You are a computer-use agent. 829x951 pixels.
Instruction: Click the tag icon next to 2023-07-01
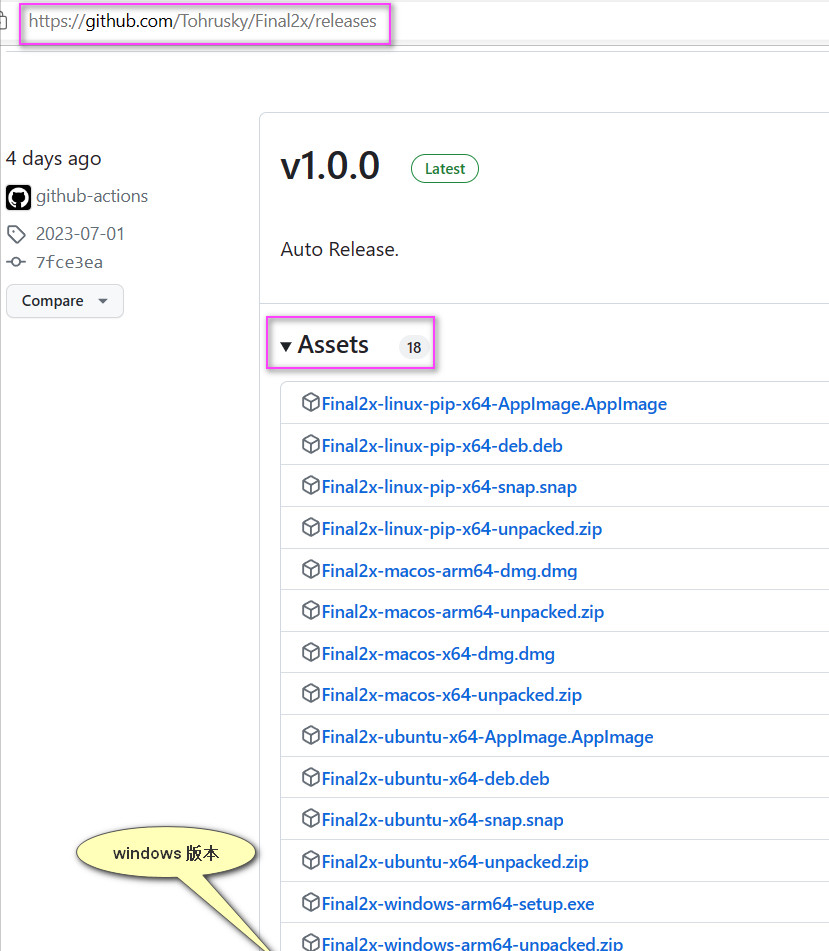[x=16, y=234]
